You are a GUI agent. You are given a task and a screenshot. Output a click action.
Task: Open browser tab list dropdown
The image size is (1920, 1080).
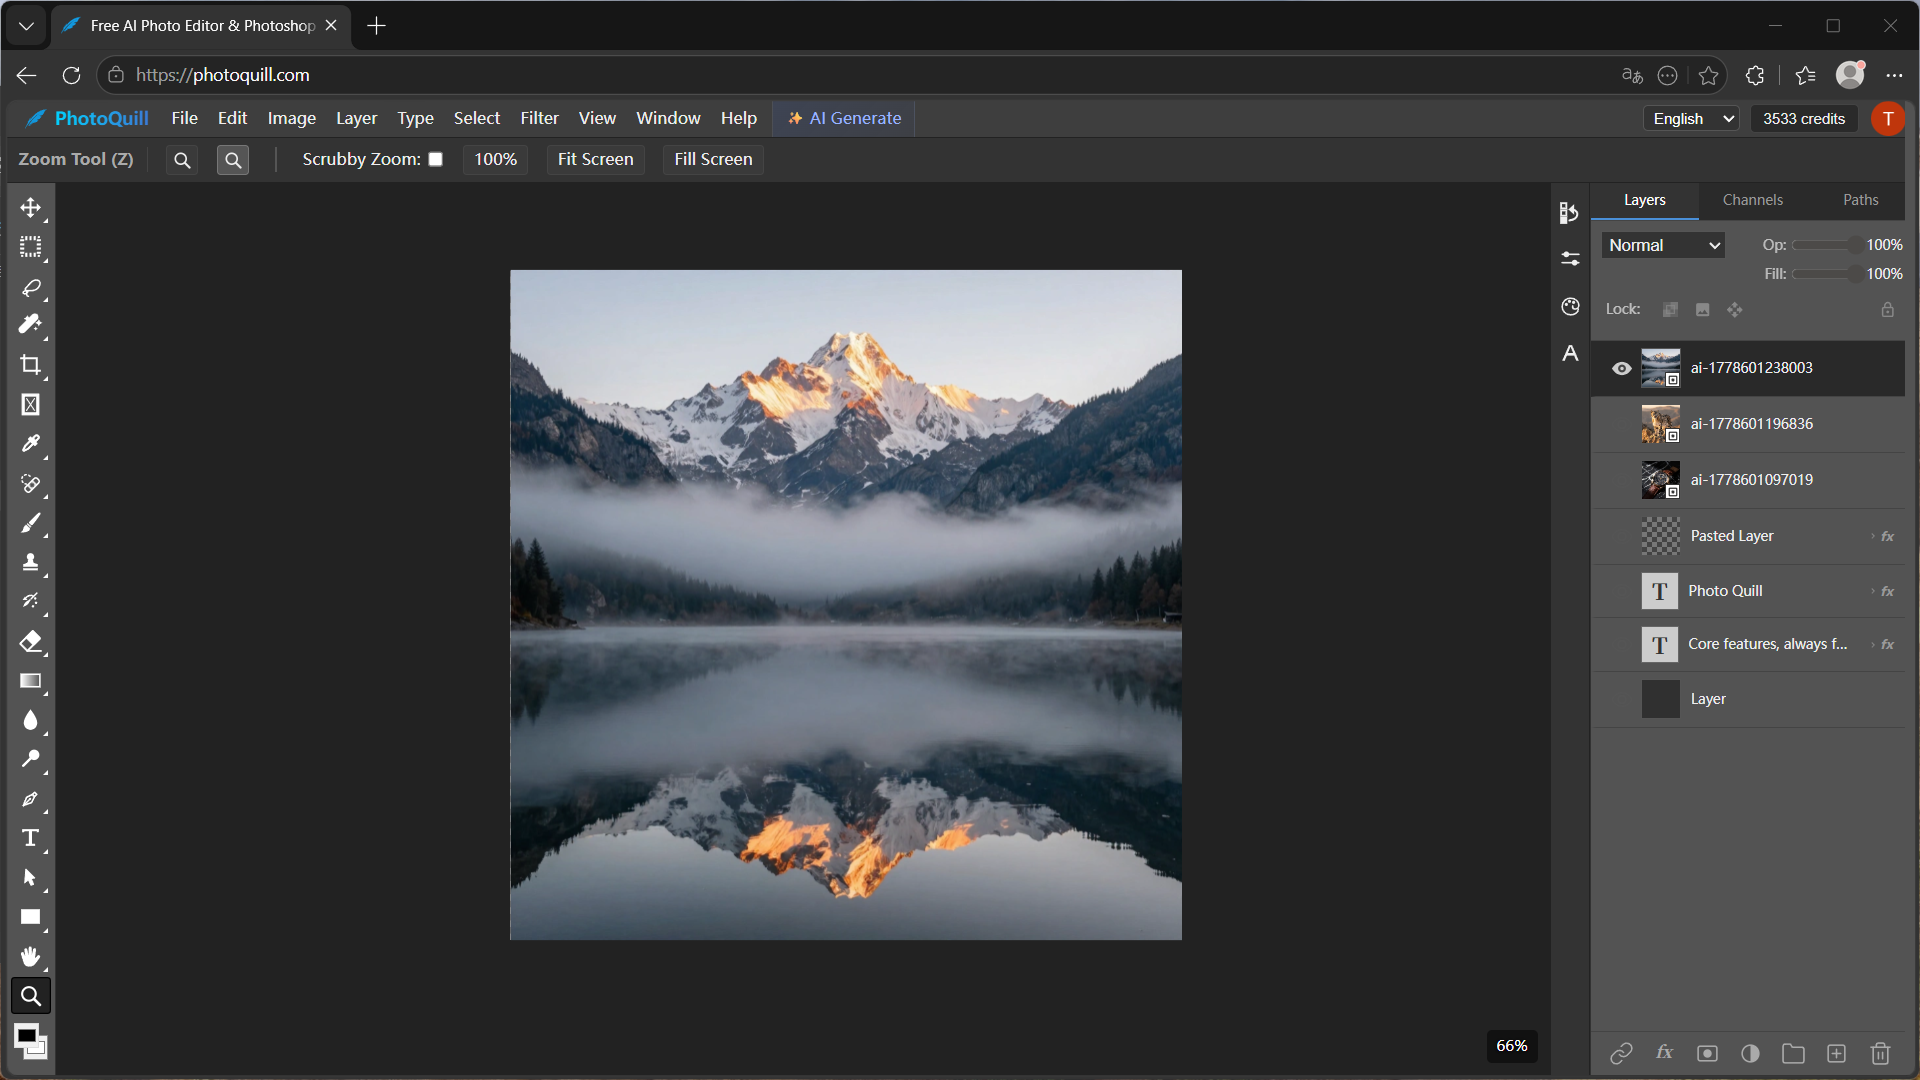pos(26,26)
